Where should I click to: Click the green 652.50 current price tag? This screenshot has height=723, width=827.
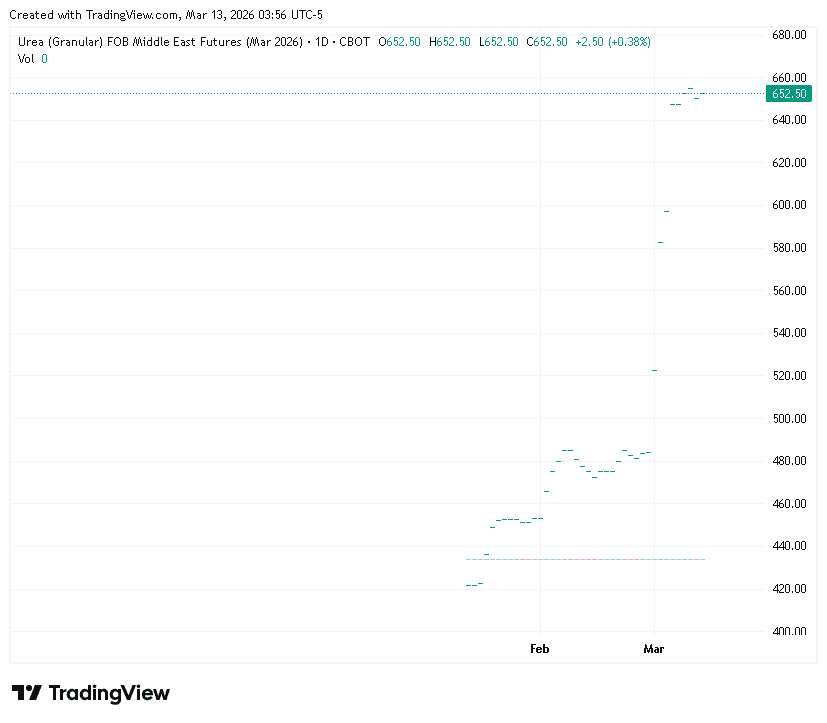point(789,93)
